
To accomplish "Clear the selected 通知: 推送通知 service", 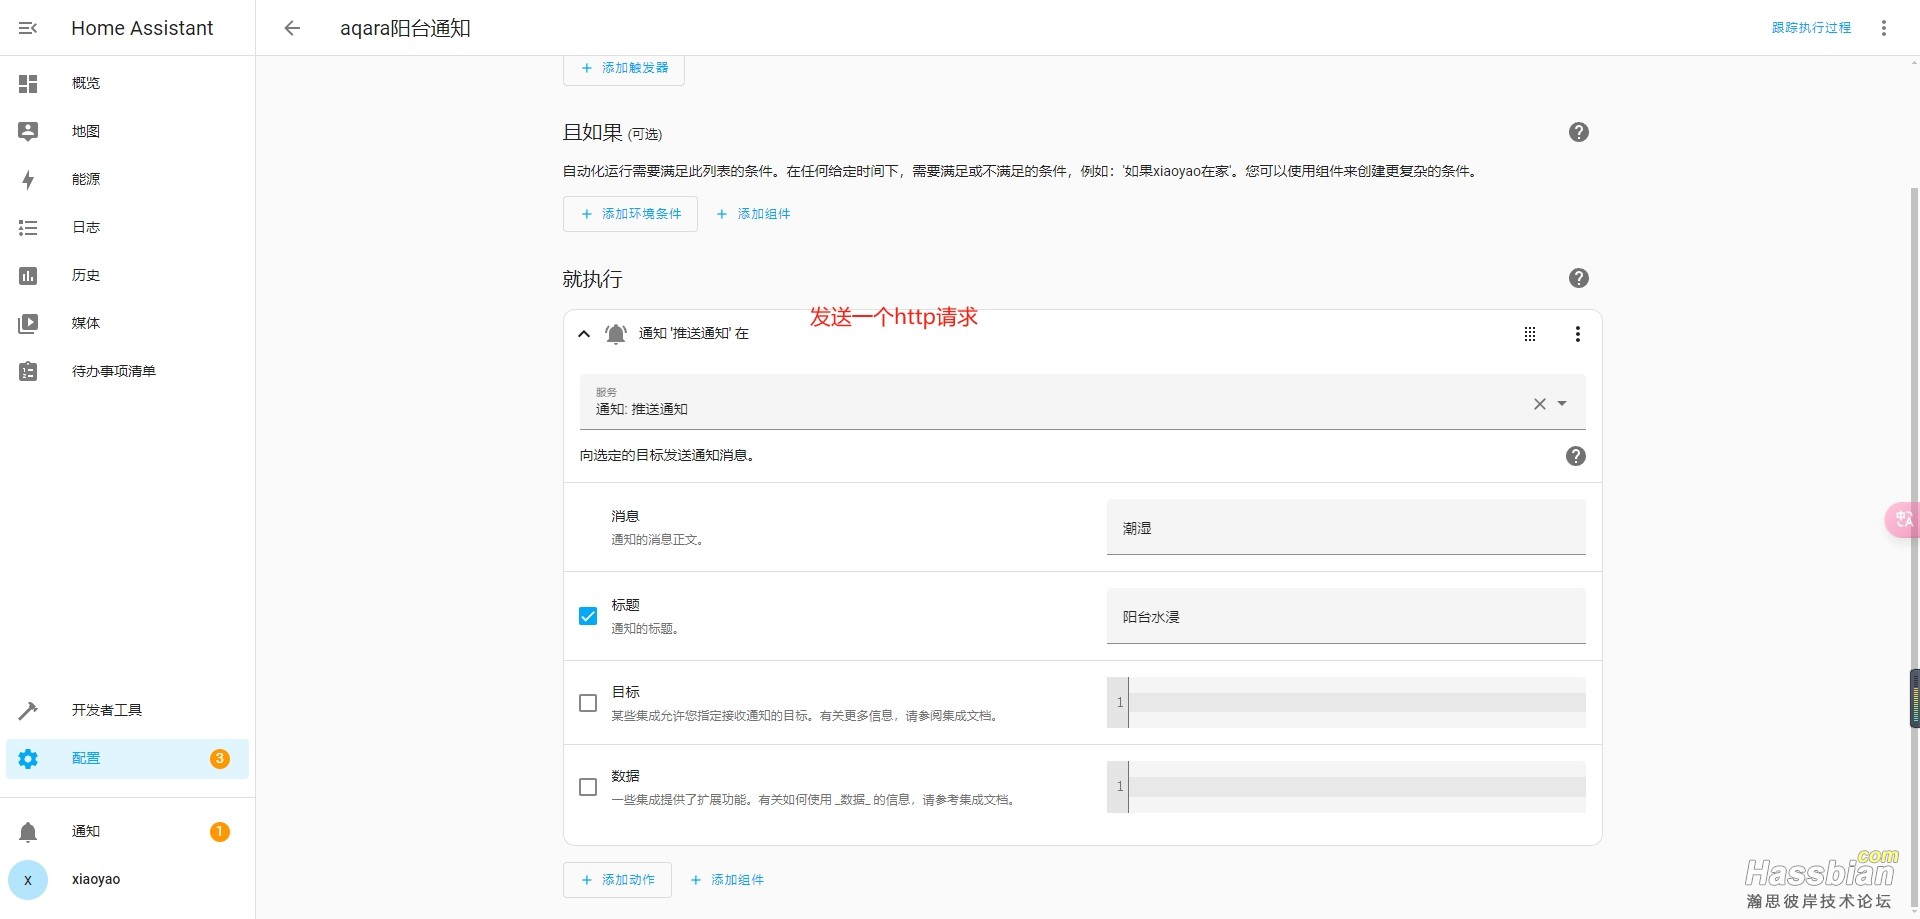I will [x=1540, y=404].
